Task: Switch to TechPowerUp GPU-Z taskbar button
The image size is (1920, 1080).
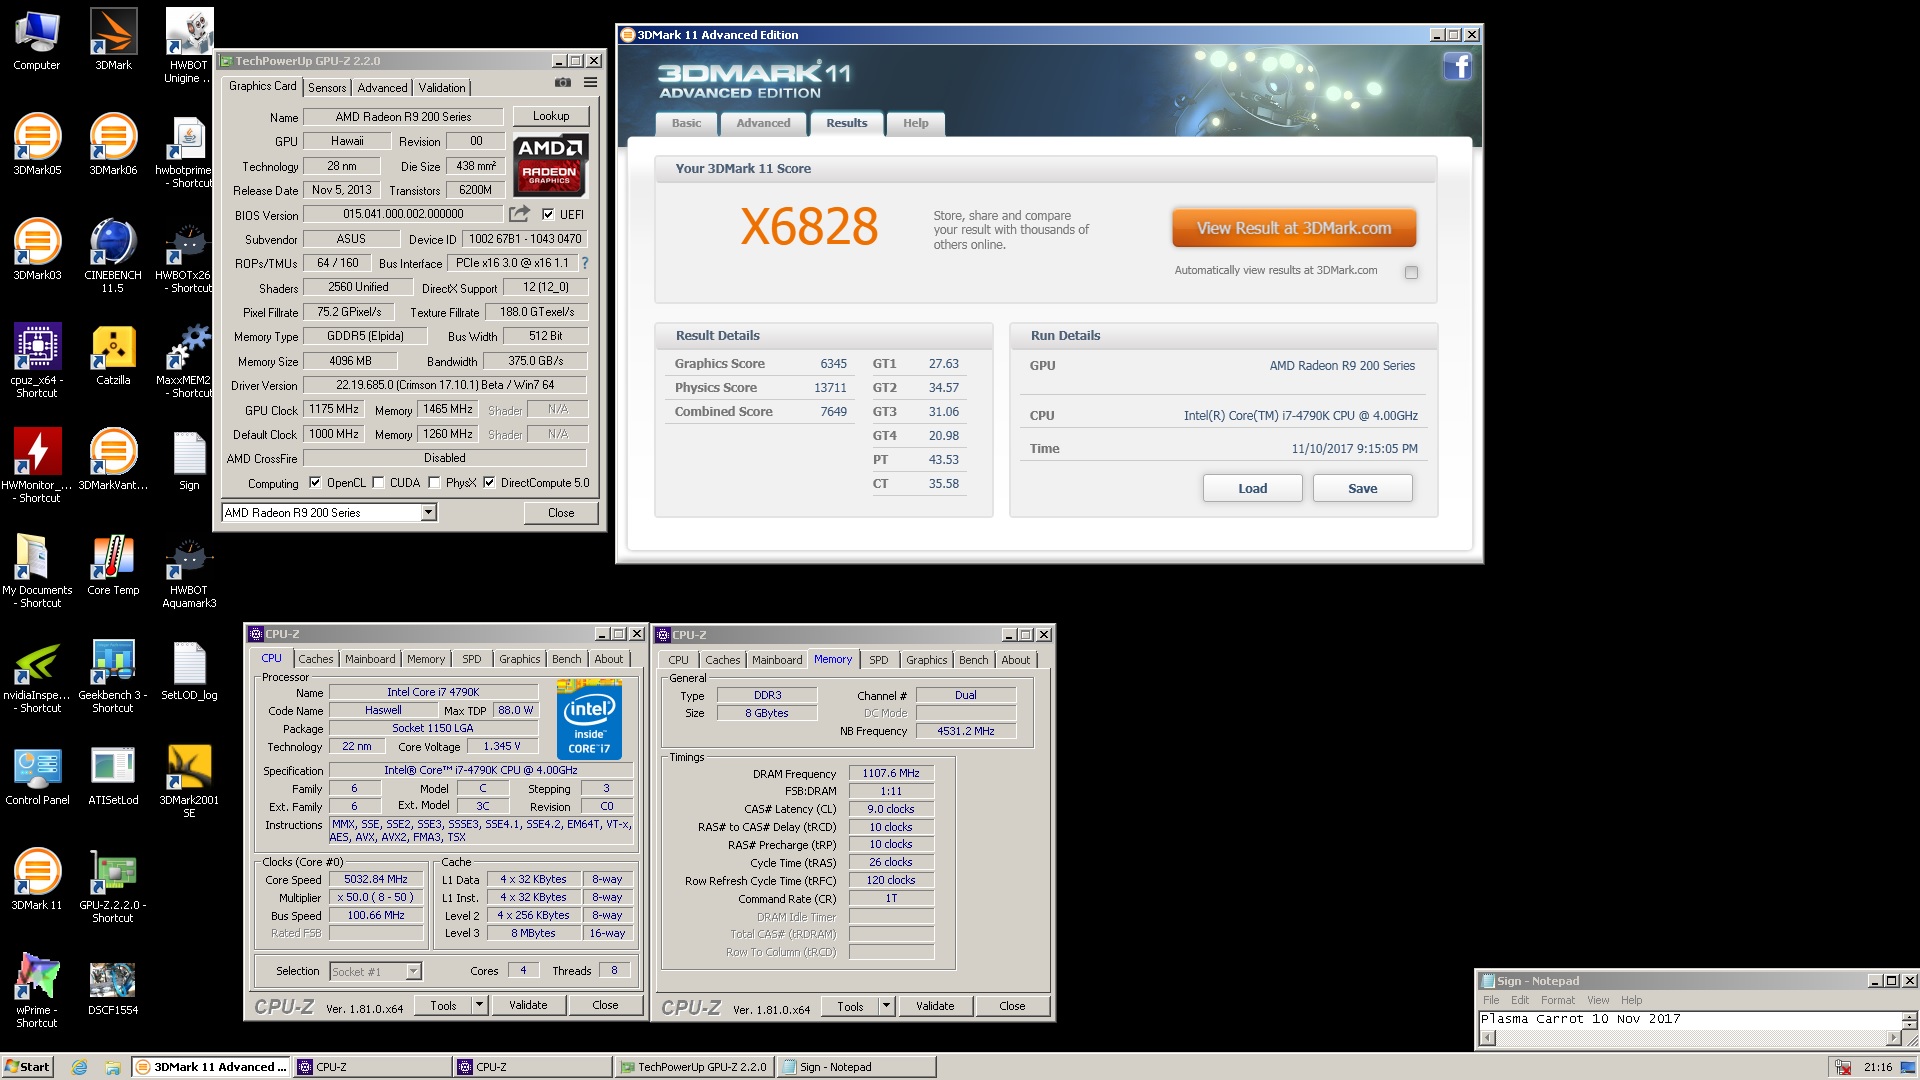Action: [x=693, y=1067]
